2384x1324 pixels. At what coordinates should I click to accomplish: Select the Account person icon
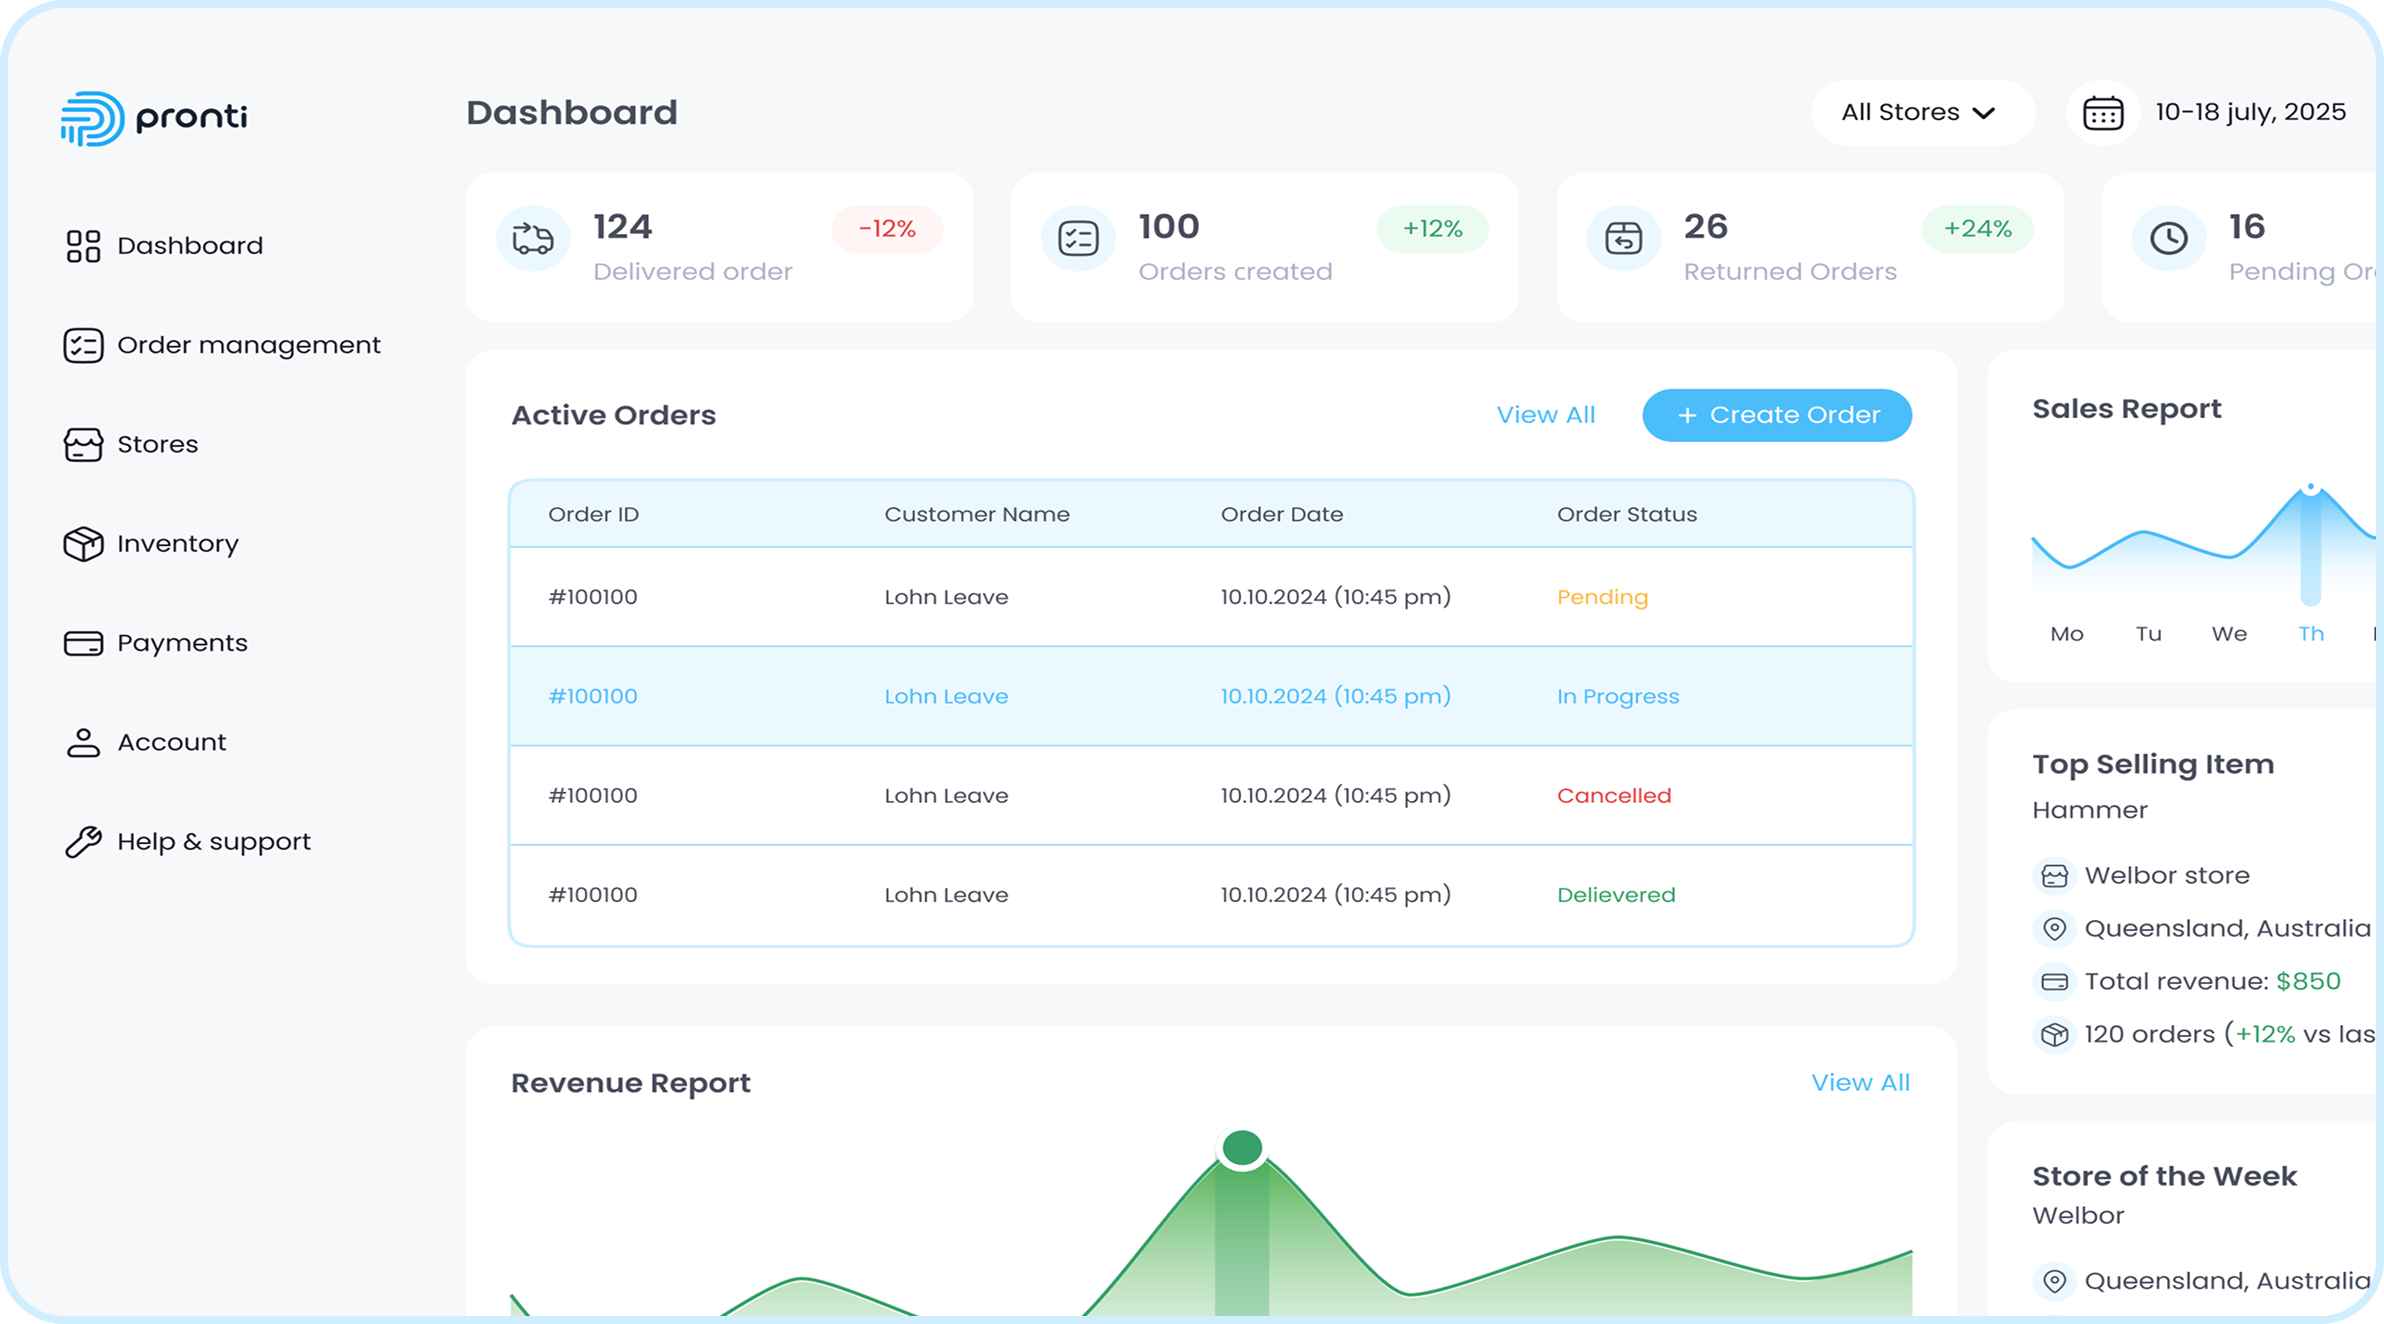tap(83, 741)
